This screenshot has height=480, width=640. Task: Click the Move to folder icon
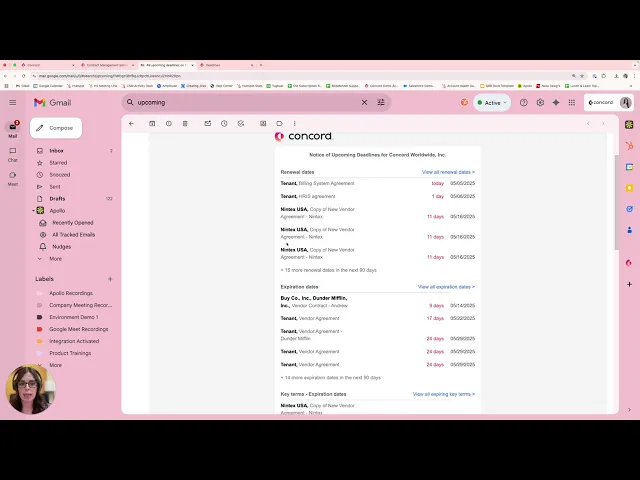263,124
